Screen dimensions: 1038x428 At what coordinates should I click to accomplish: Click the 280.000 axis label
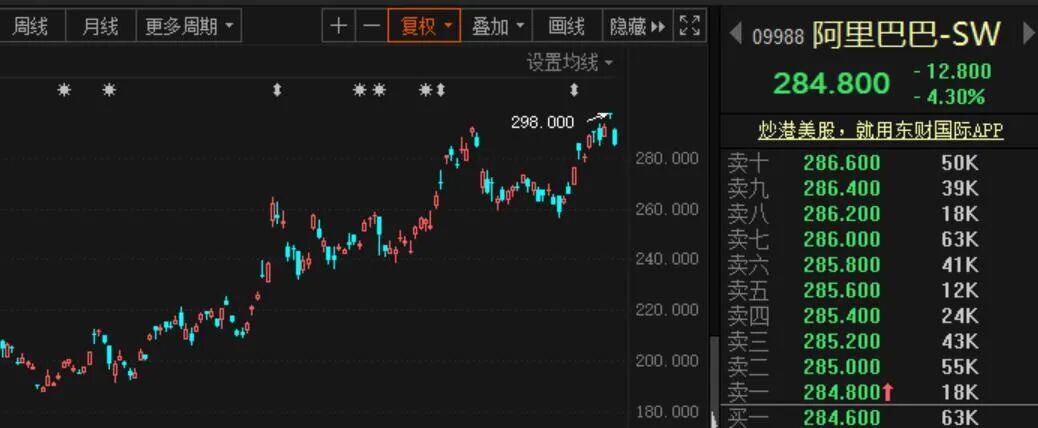click(667, 158)
